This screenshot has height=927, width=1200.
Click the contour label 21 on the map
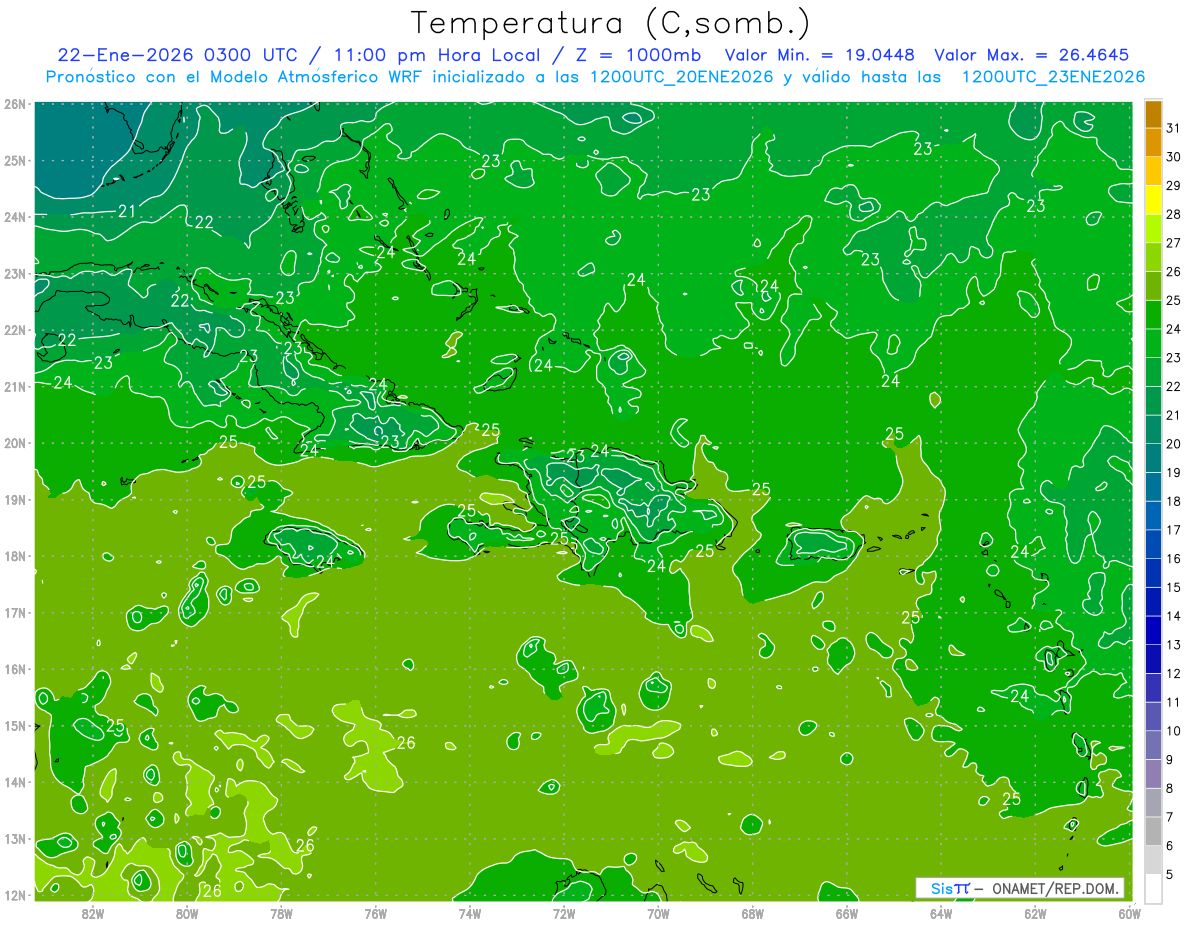127,211
